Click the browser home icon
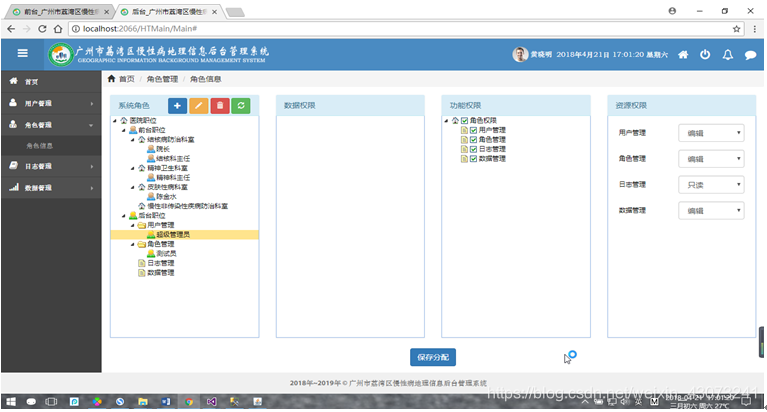 [58, 29]
